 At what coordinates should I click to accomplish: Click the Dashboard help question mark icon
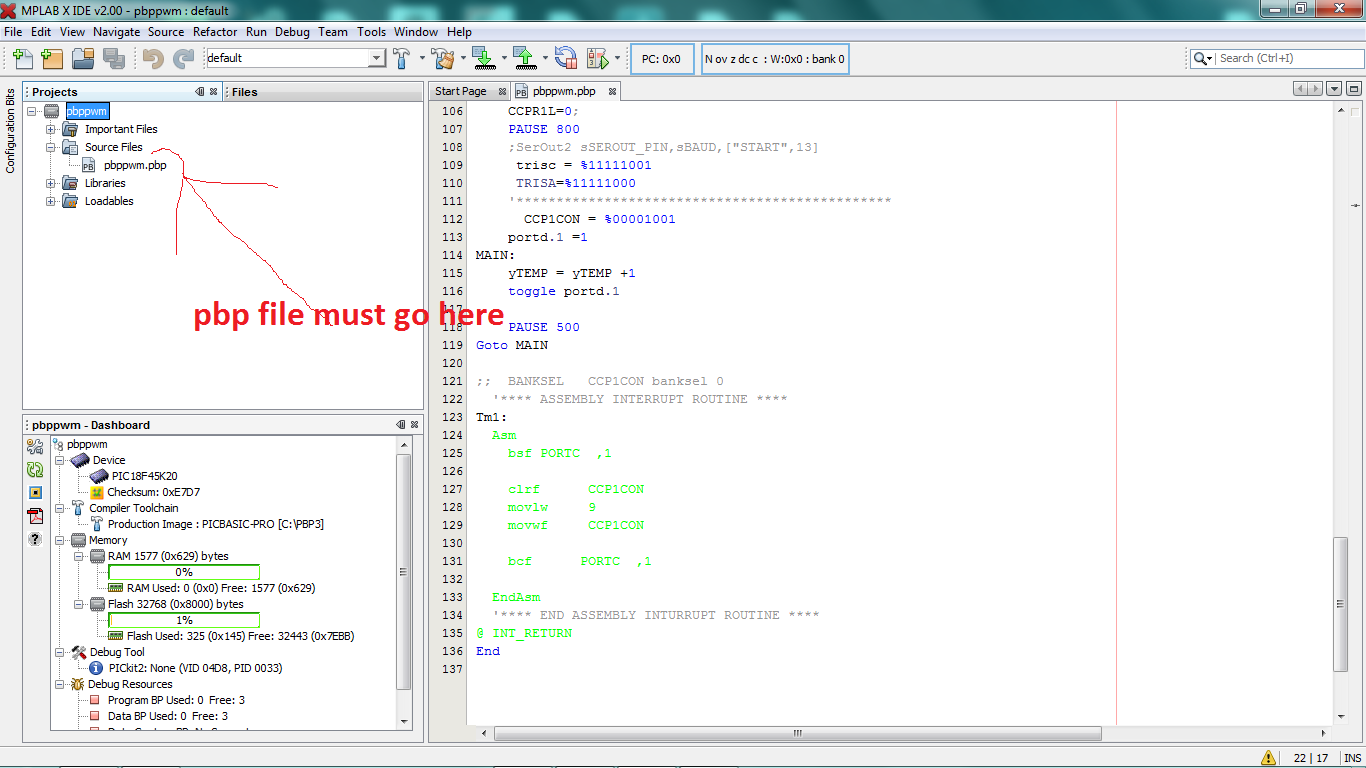point(35,539)
